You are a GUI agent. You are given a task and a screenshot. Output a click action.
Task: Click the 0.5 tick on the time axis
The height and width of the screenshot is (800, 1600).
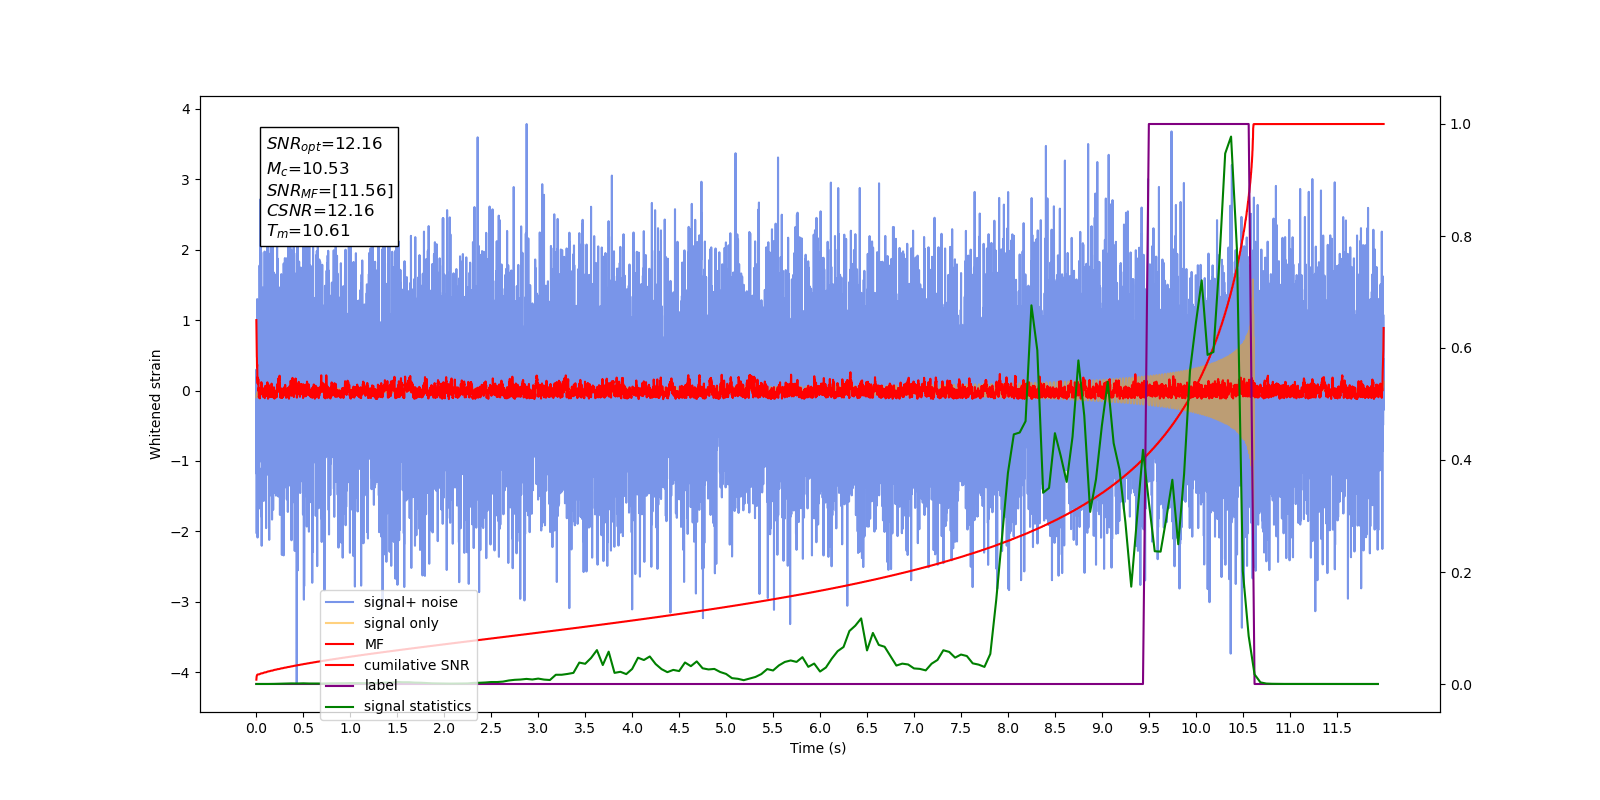[x=303, y=728]
